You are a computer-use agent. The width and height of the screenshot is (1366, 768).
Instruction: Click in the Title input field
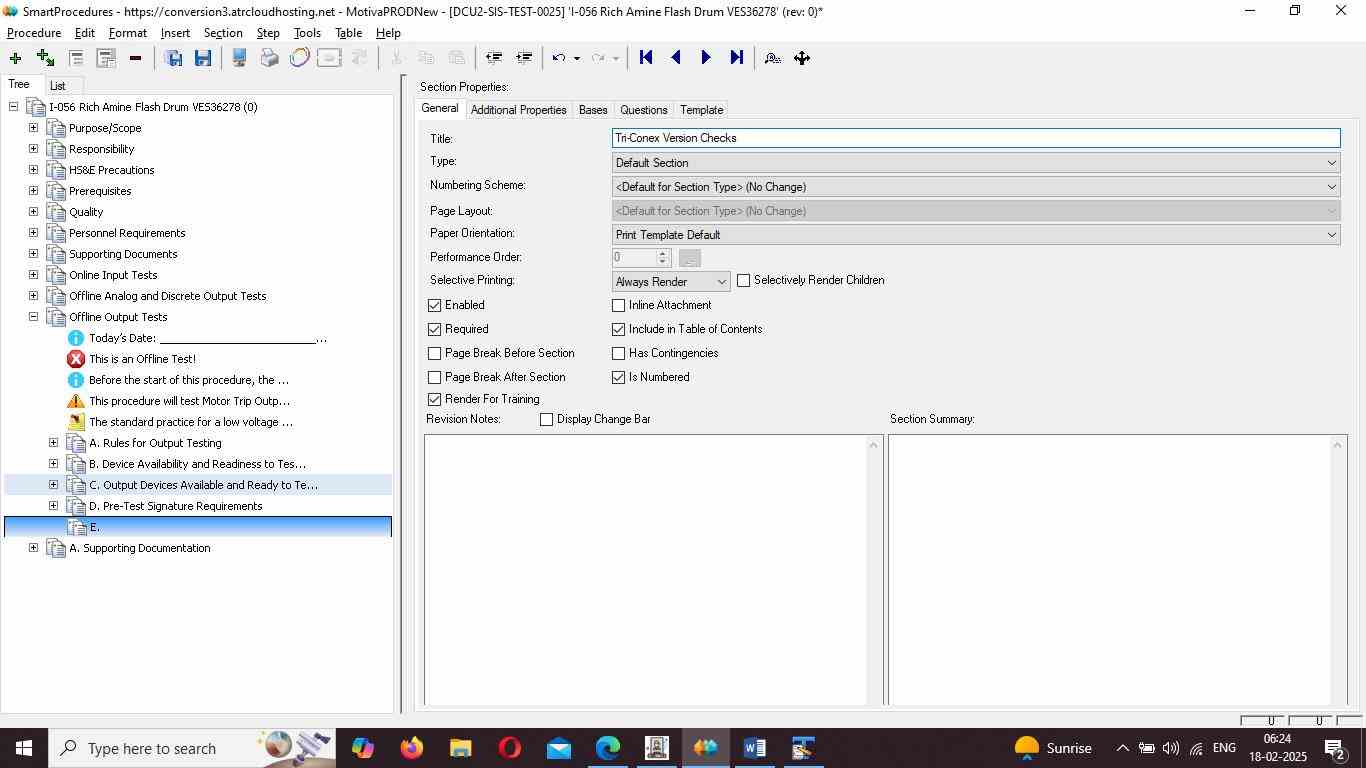point(976,138)
